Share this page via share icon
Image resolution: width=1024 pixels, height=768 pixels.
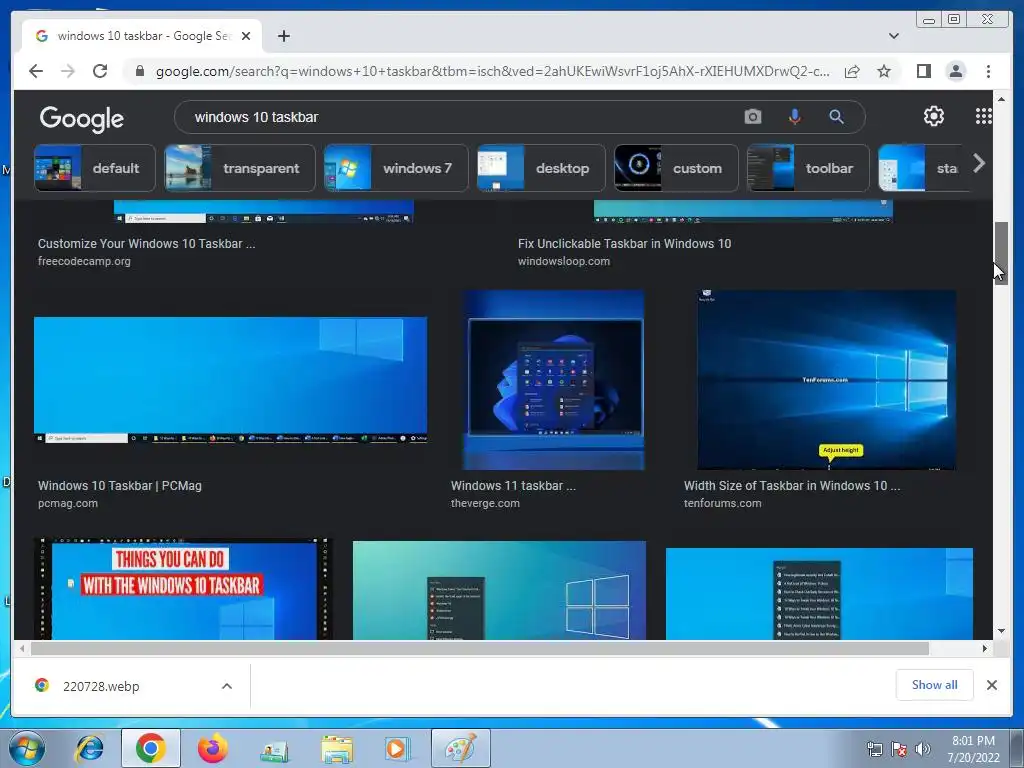point(852,71)
